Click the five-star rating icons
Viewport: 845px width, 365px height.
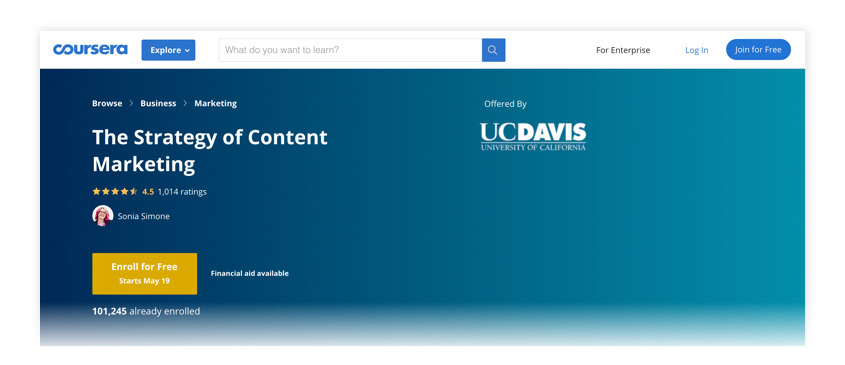[115, 191]
